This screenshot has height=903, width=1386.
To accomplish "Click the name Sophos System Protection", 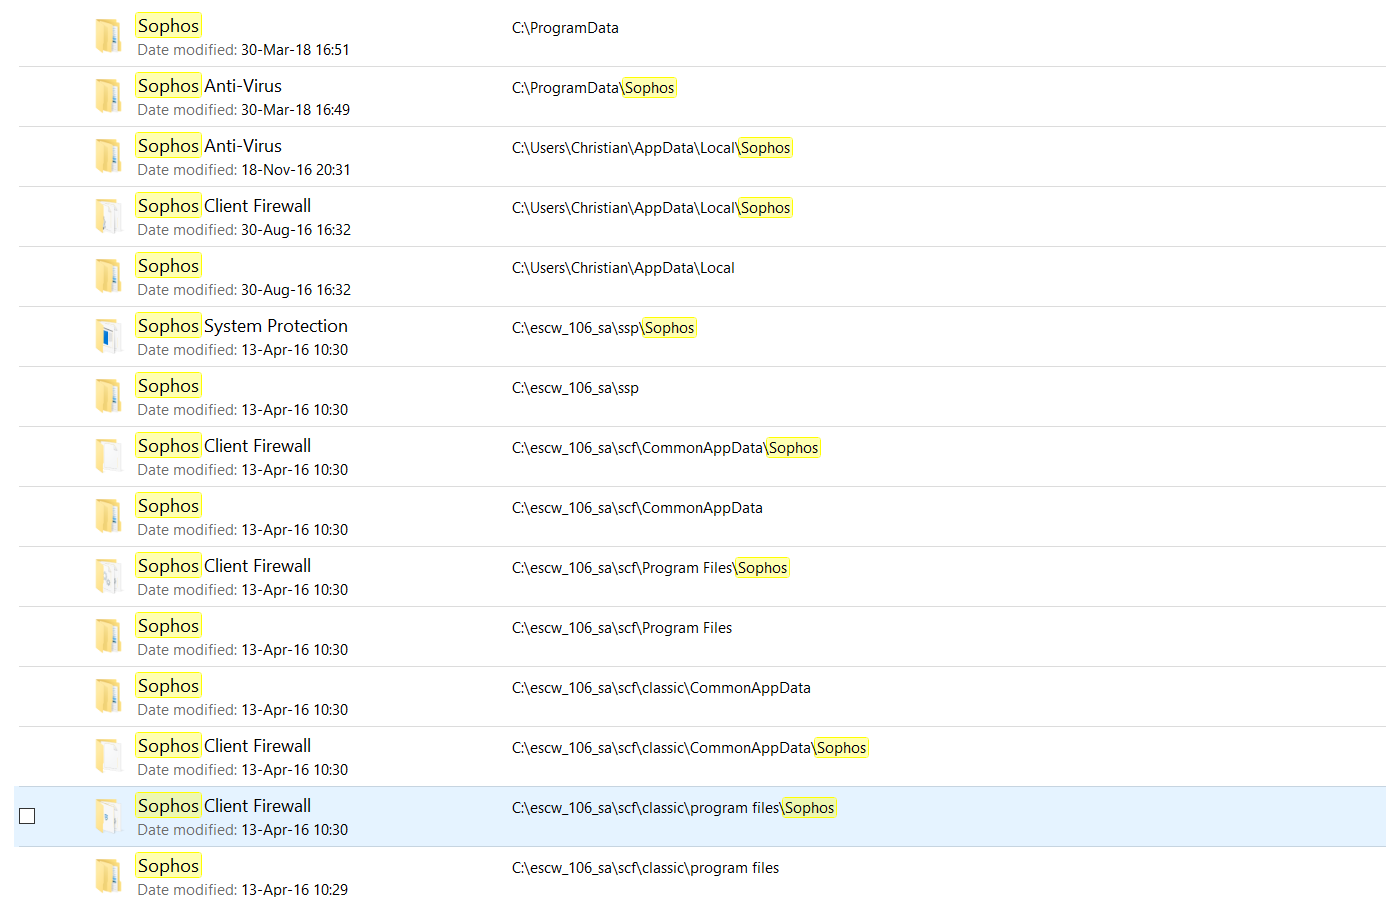I will [x=243, y=326].
